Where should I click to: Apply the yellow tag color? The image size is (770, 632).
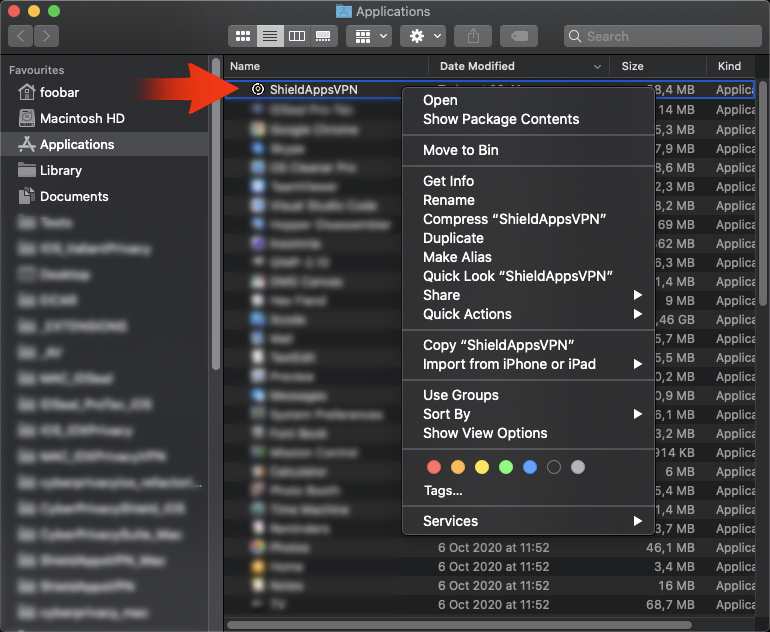pos(482,467)
